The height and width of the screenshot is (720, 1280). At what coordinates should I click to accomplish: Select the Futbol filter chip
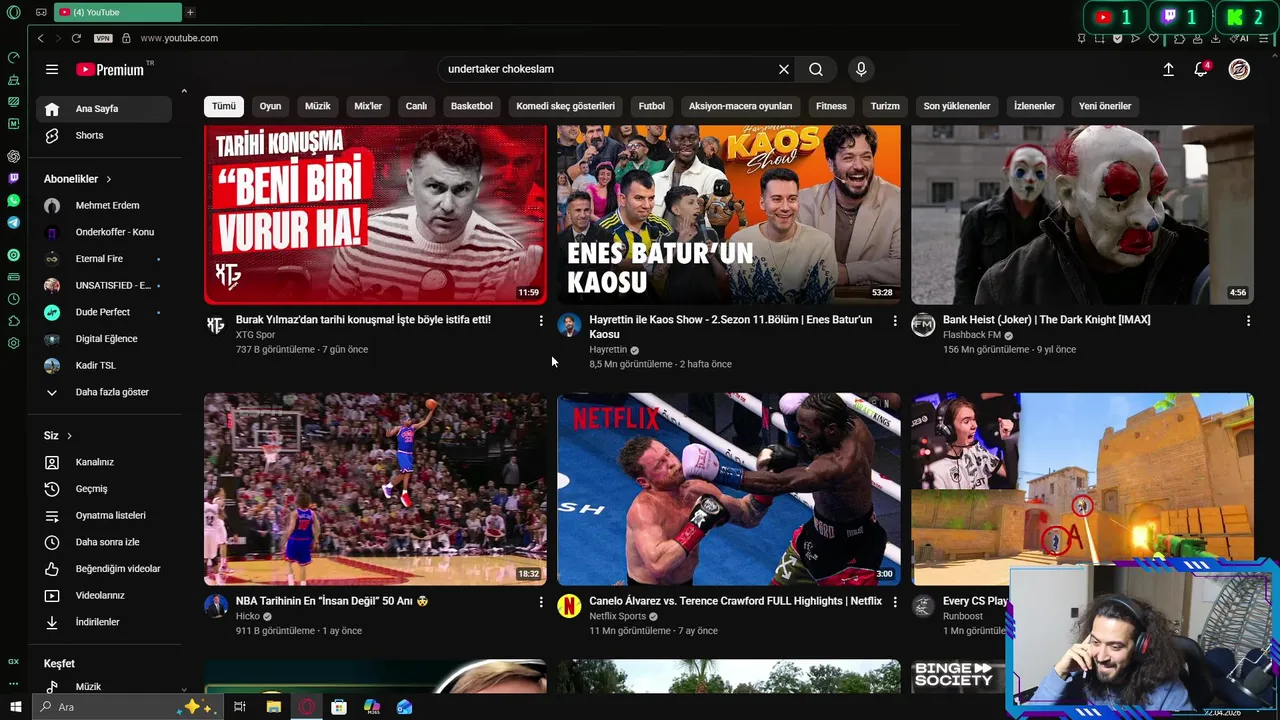[x=652, y=106]
